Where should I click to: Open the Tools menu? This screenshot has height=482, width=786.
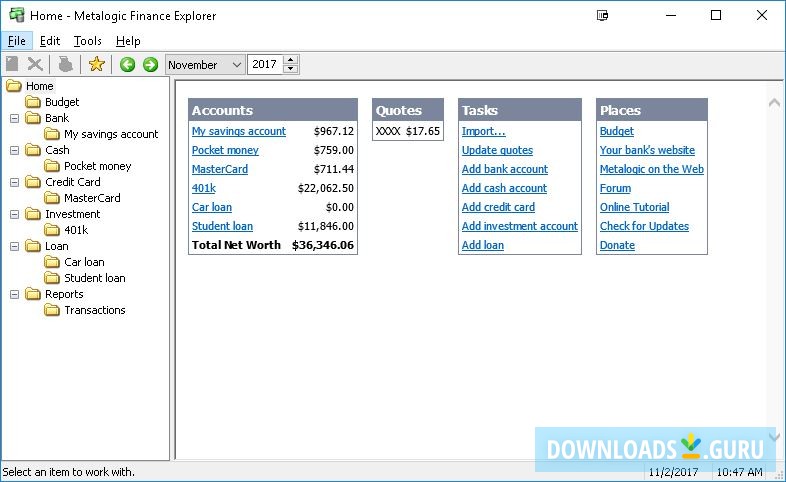coord(87,41)
